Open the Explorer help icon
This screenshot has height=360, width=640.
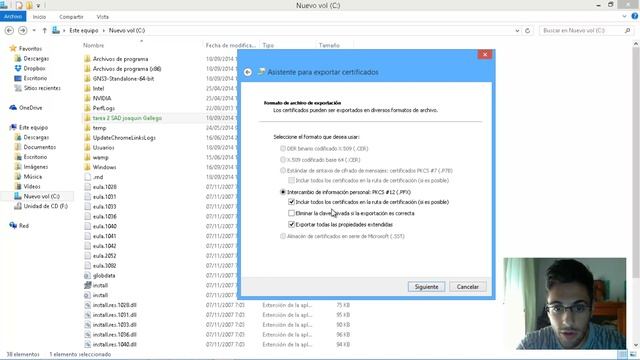[x=635, y=16]
